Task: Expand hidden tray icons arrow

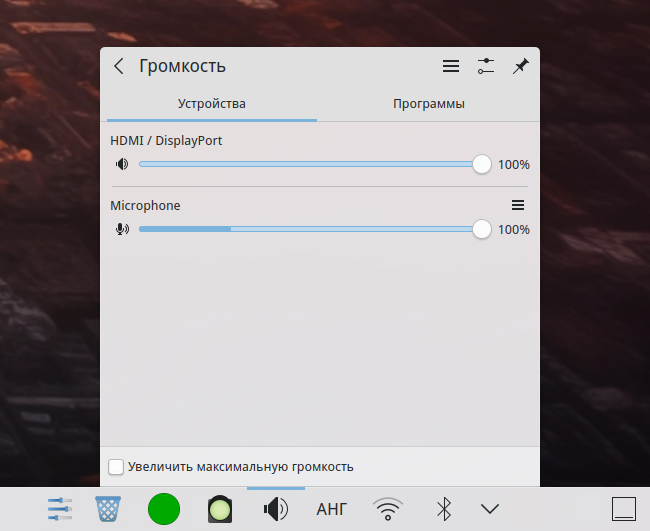Action: (x=489, y=509)
